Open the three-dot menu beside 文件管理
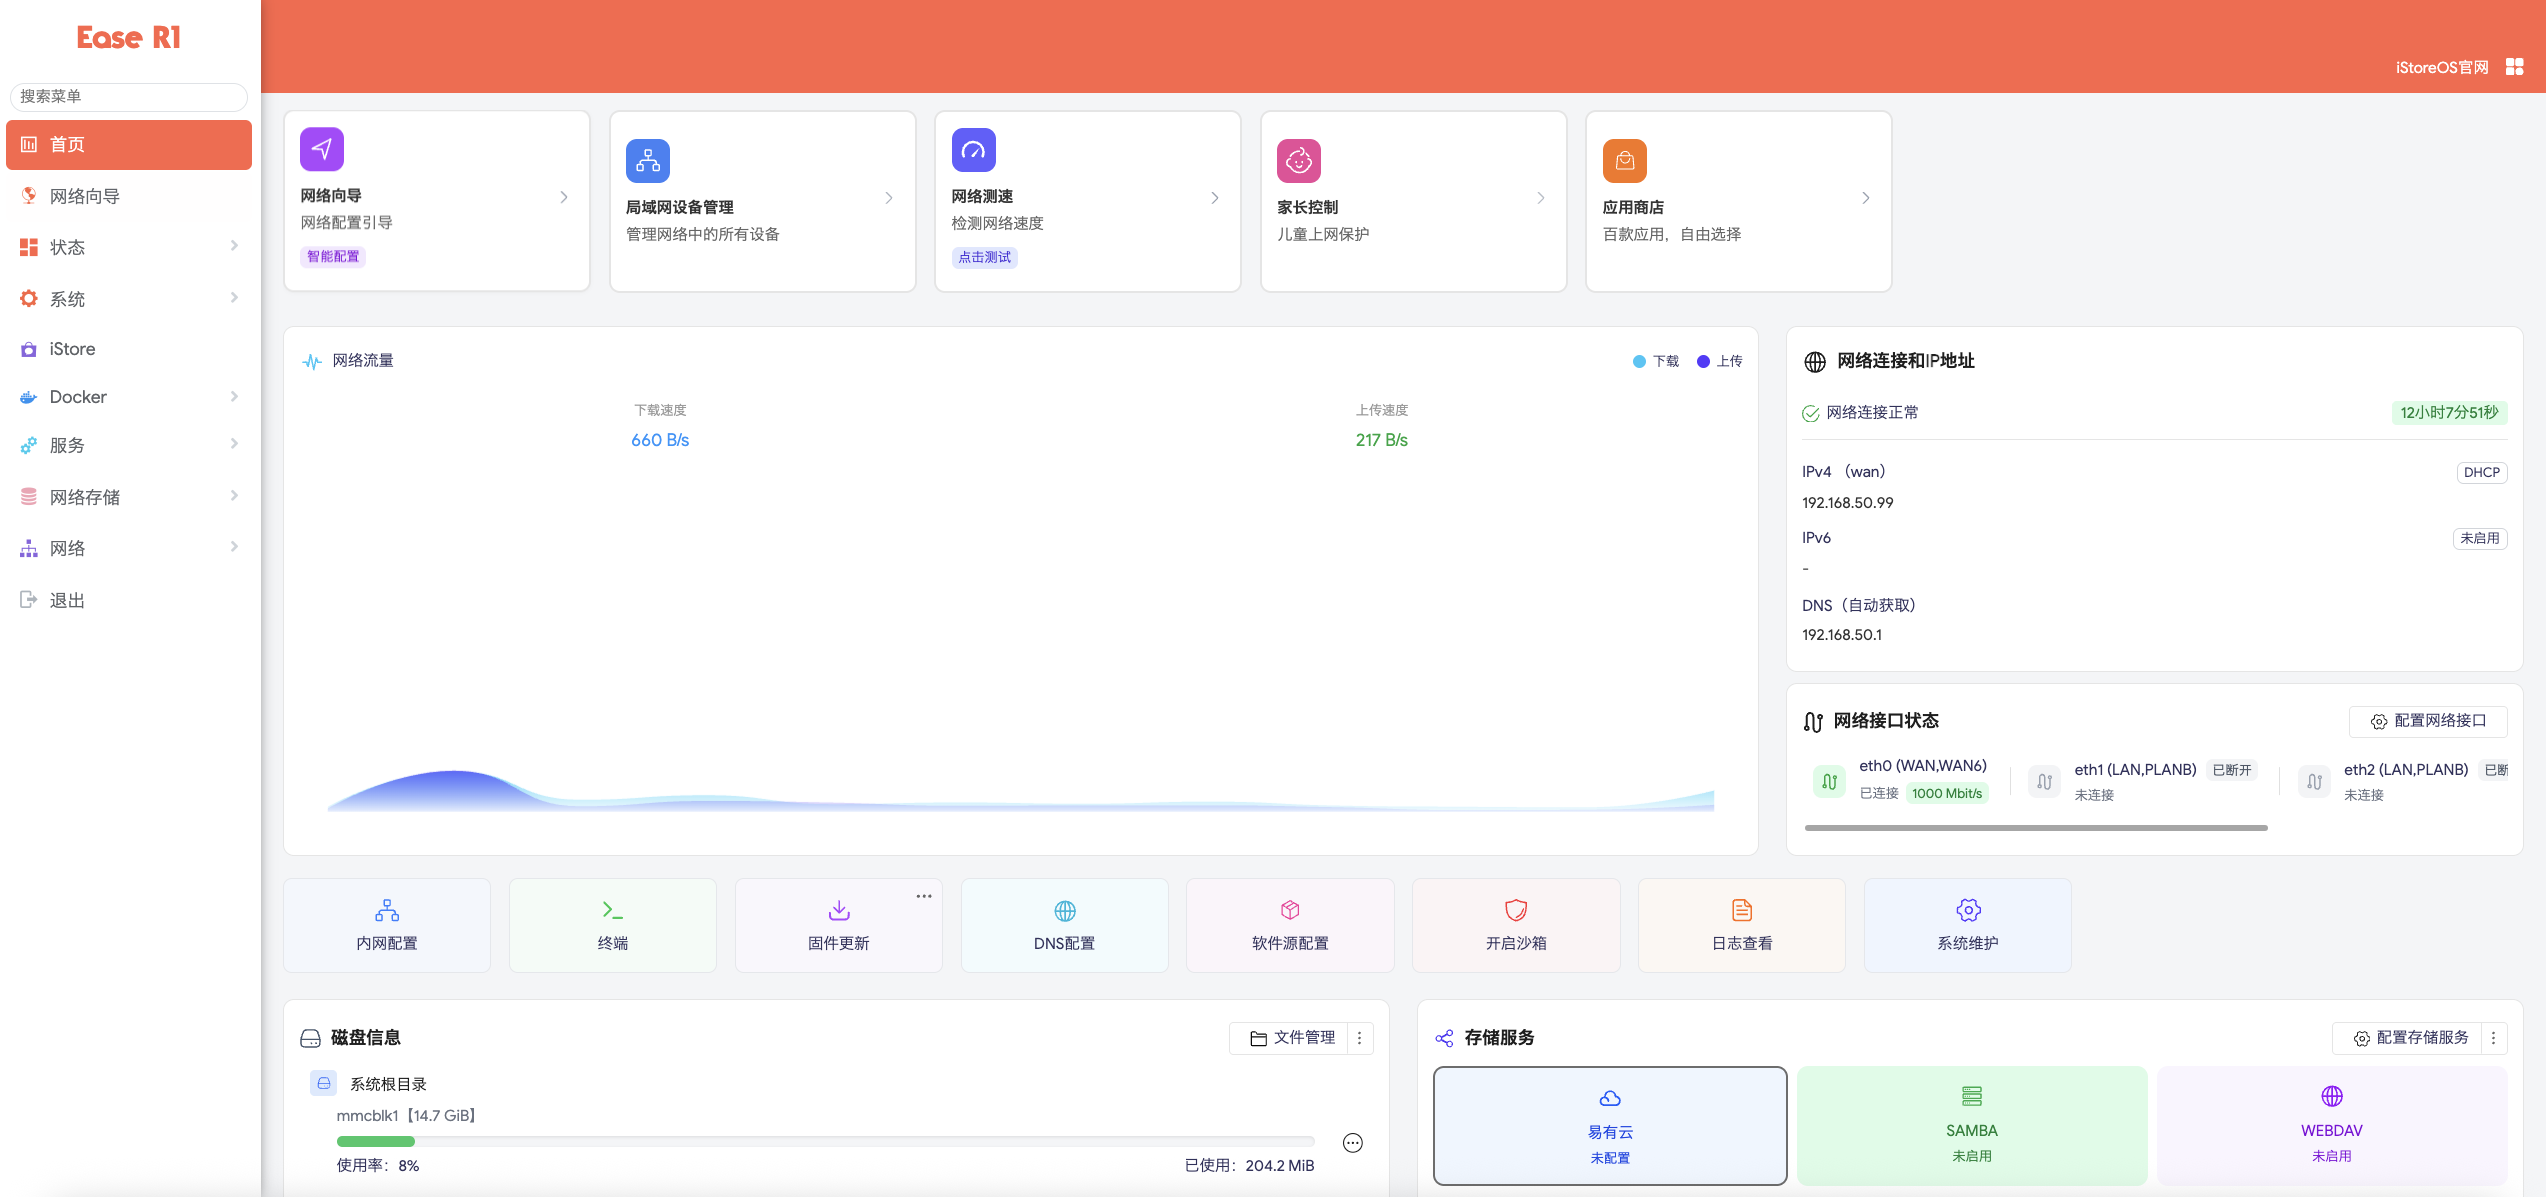 pos(1360,1038)
